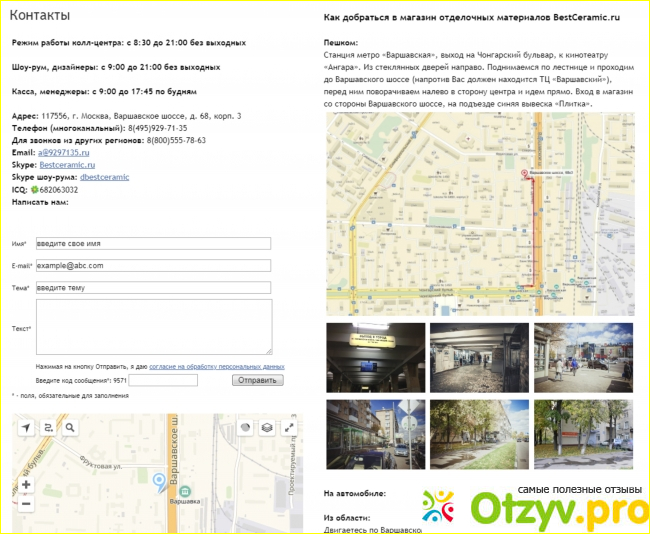The height and width of the screenshot is (534, 650).
Task: Zoom out with the map minus button
Action: point(26,506)
